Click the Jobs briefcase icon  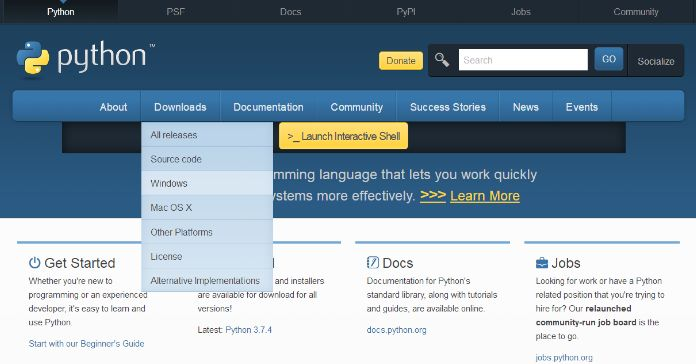[x=542, y=263]
